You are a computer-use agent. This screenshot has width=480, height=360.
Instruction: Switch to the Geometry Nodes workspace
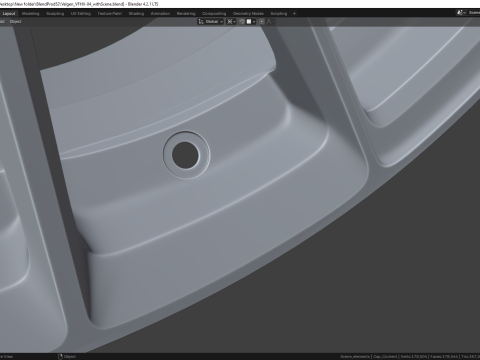(248, 14)
